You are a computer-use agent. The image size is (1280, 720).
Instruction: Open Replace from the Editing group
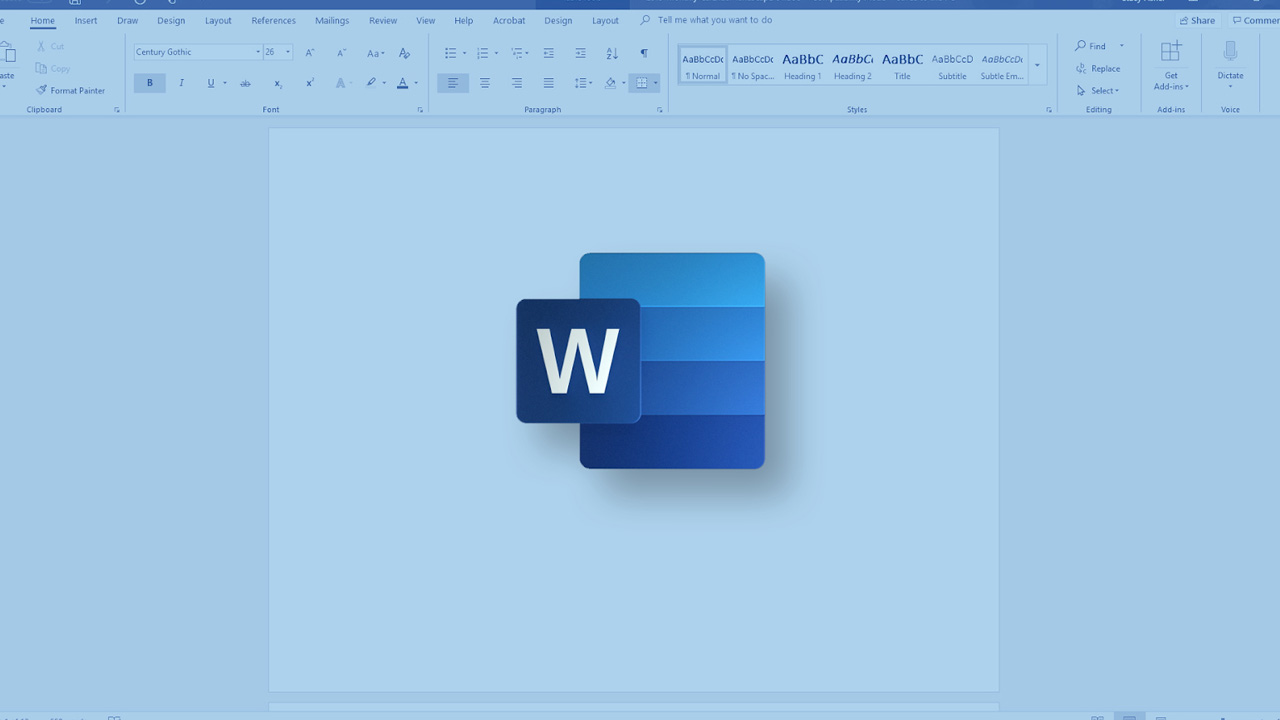click(1097, 68)
